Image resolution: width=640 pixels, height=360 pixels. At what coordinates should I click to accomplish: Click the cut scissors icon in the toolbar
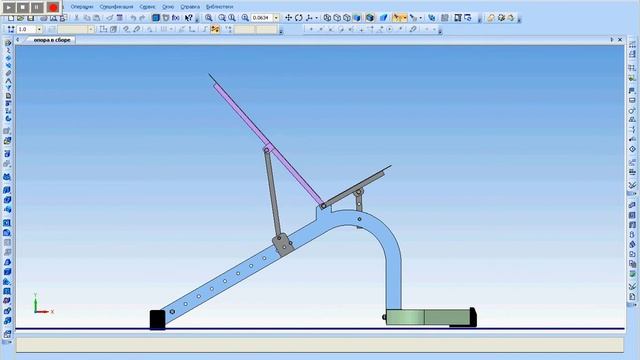76,18
